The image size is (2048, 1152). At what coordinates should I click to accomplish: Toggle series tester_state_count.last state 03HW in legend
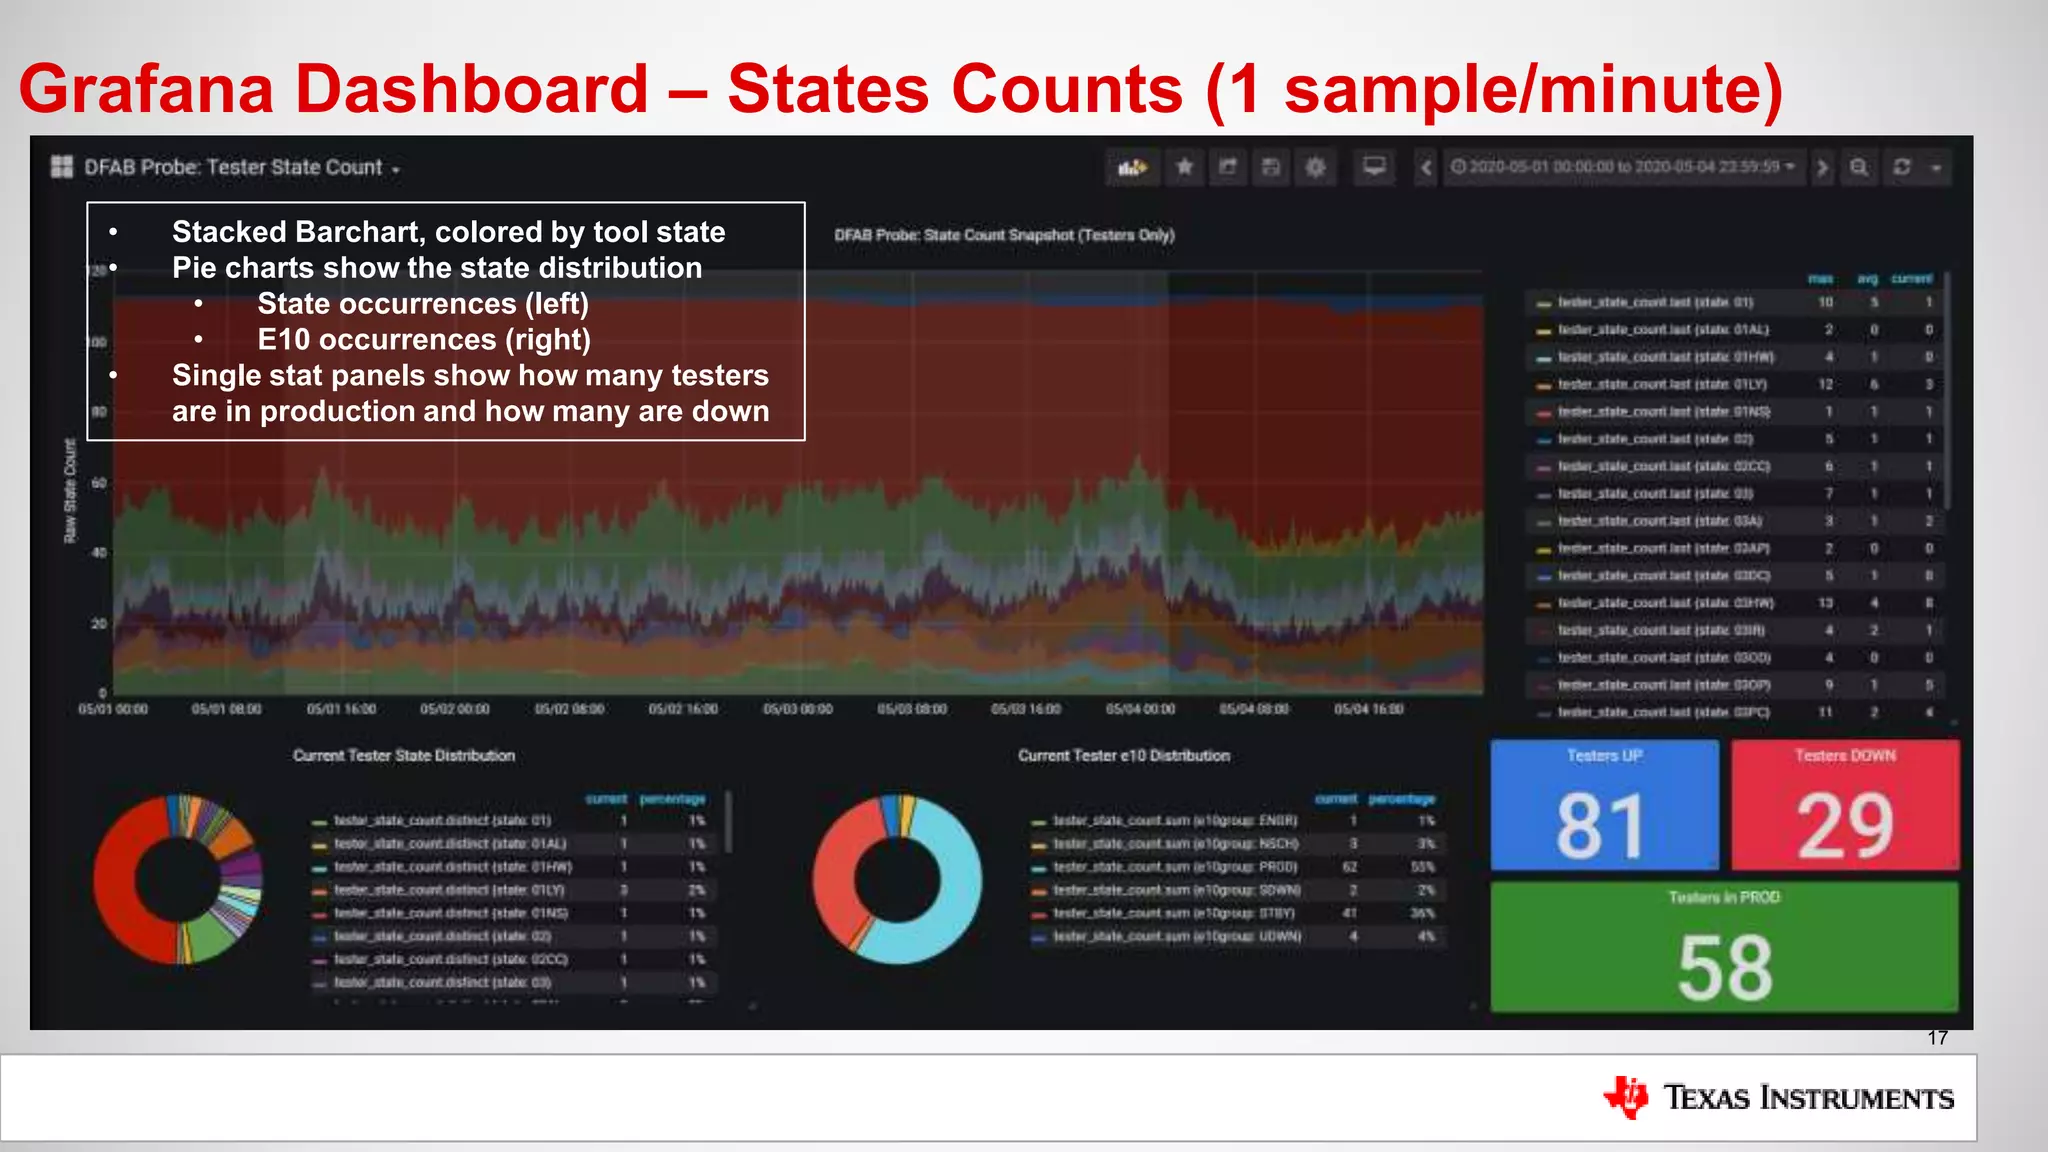(1665, 603)
